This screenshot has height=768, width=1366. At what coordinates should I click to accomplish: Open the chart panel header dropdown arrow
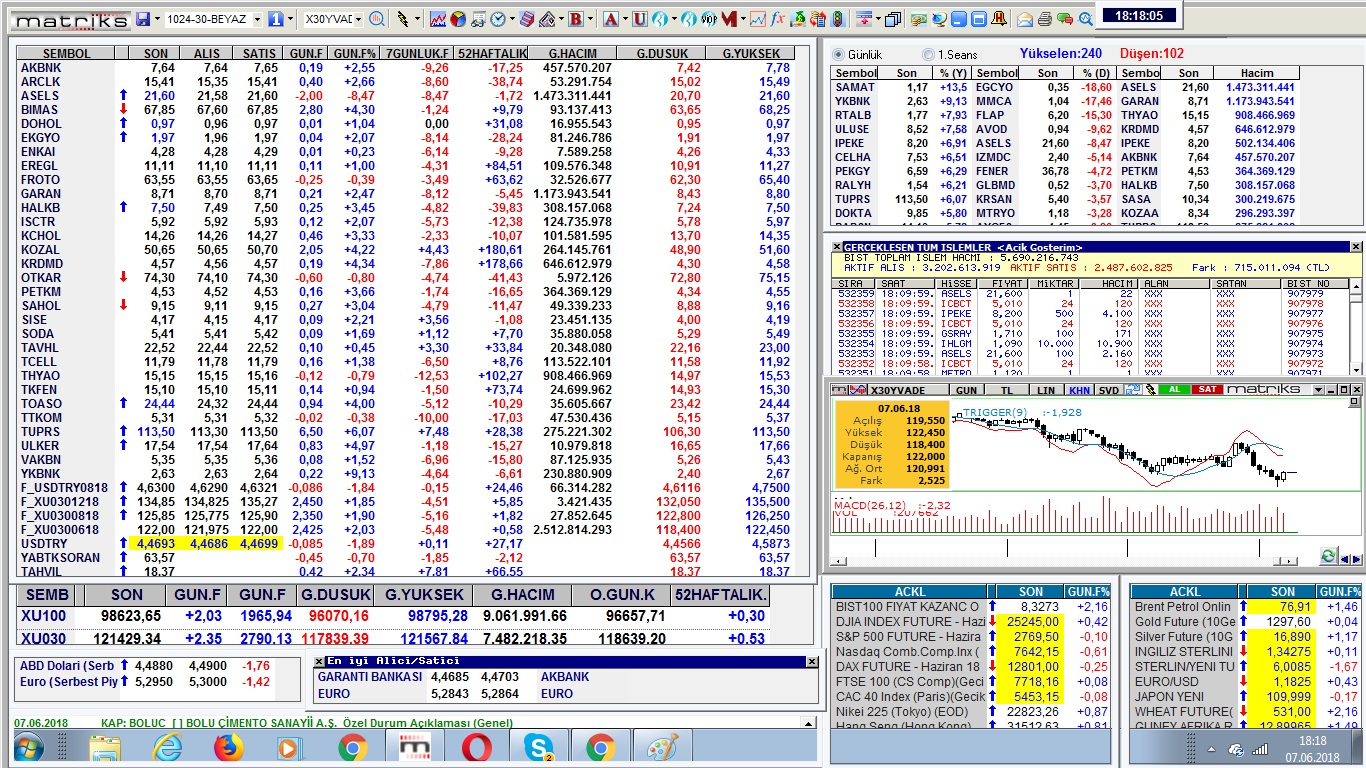tap(1318, 390)
